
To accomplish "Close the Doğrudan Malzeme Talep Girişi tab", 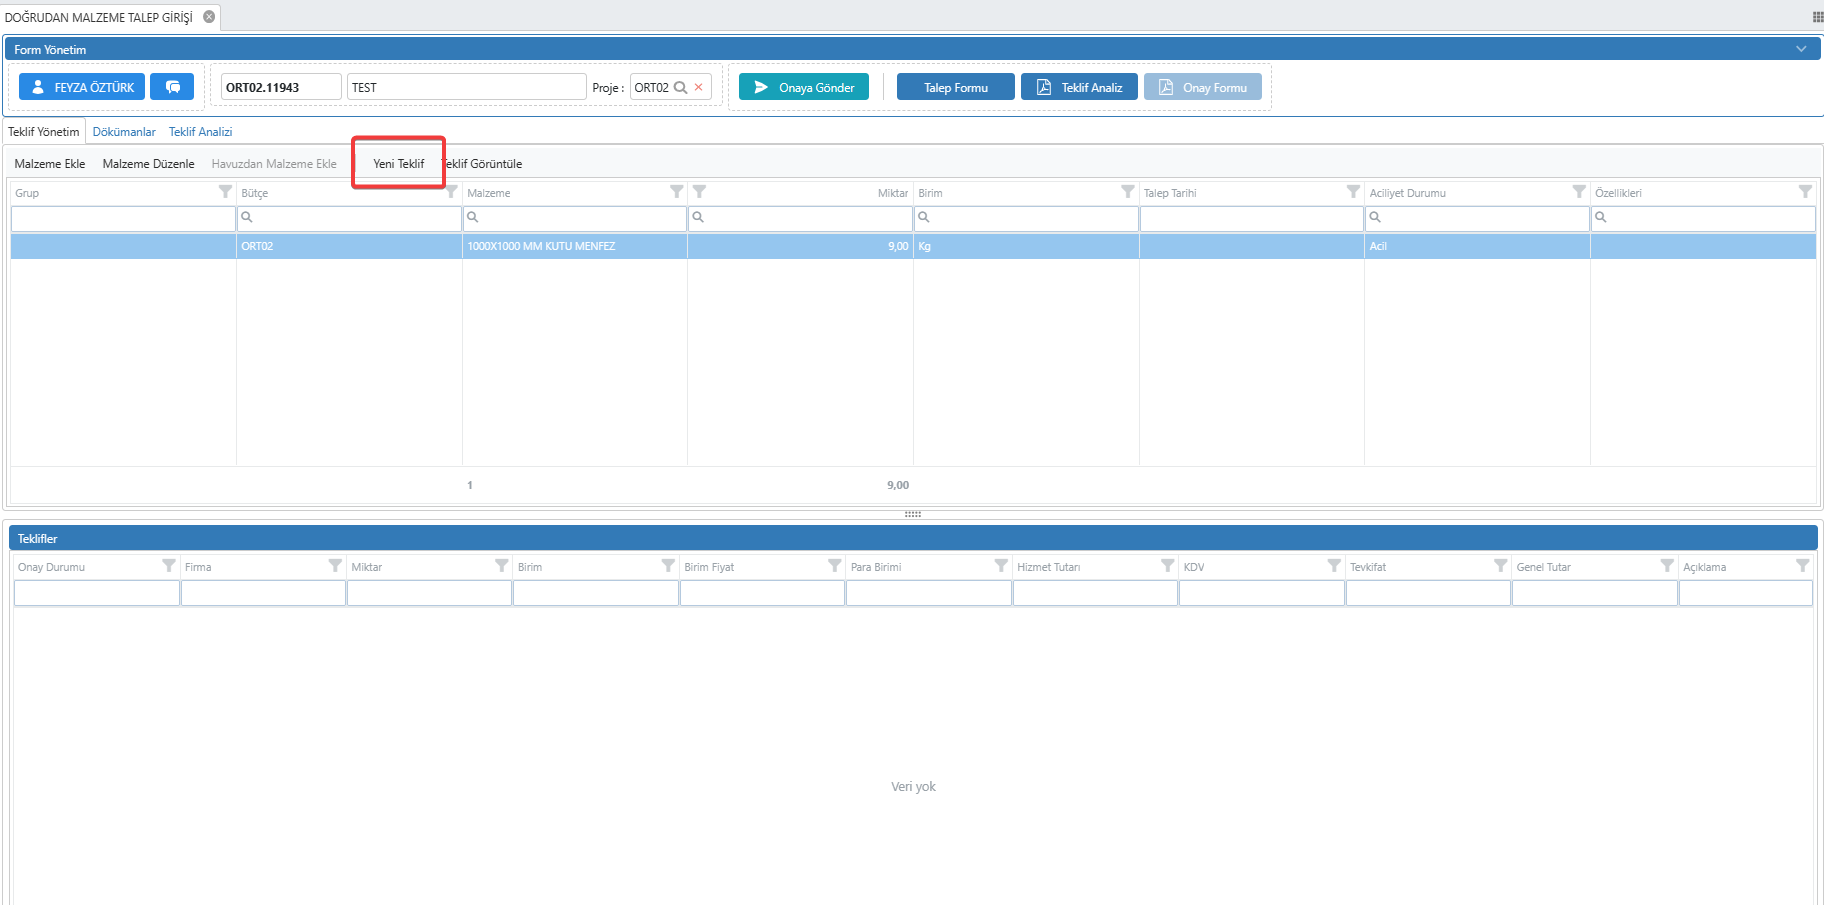I will click(x=209, y=17).
